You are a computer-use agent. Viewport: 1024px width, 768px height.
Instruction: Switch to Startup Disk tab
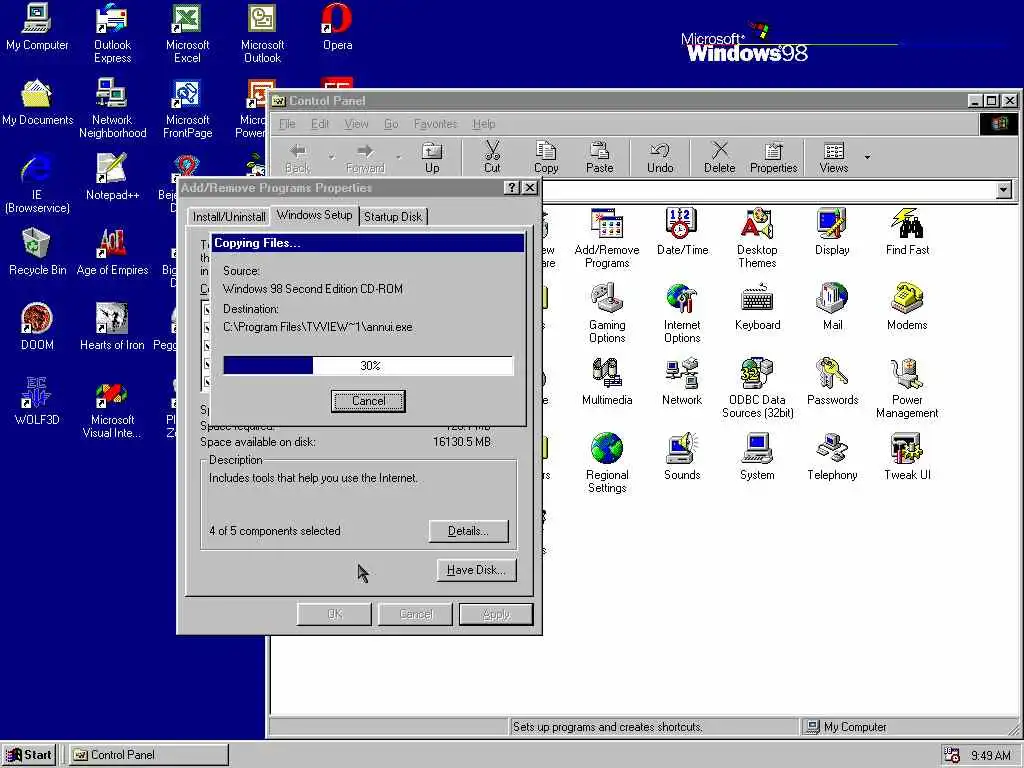coord(392,217)
